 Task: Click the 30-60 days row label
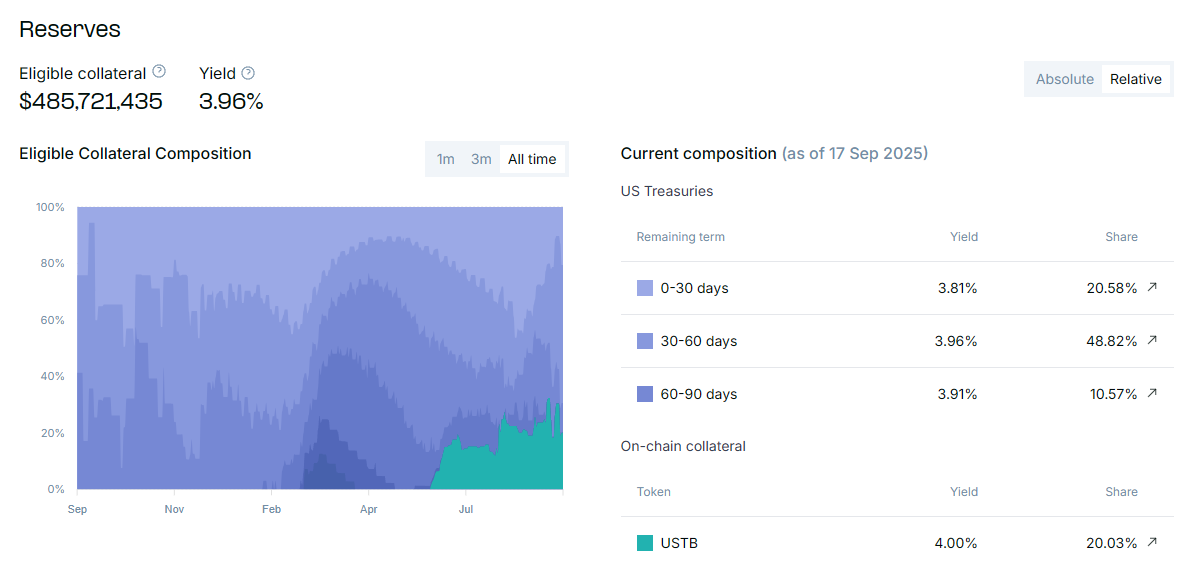[x=698, y=341]
